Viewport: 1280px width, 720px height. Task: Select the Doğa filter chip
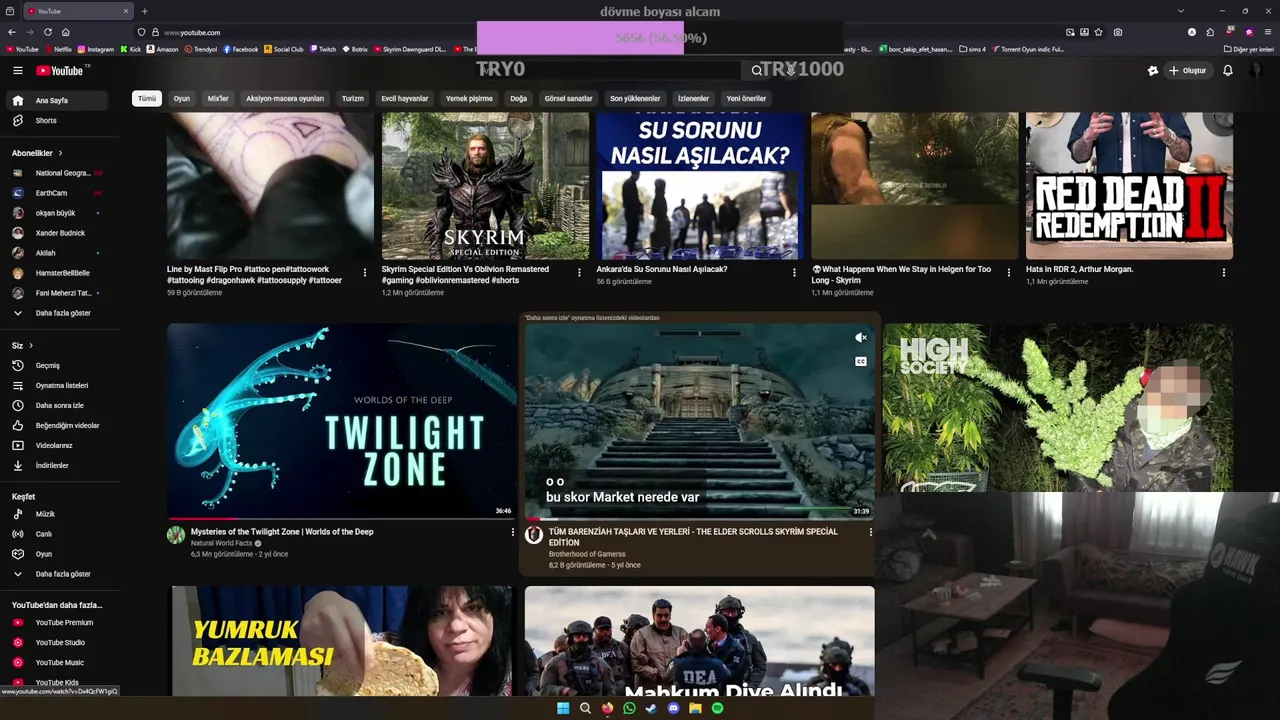(518, 98)
